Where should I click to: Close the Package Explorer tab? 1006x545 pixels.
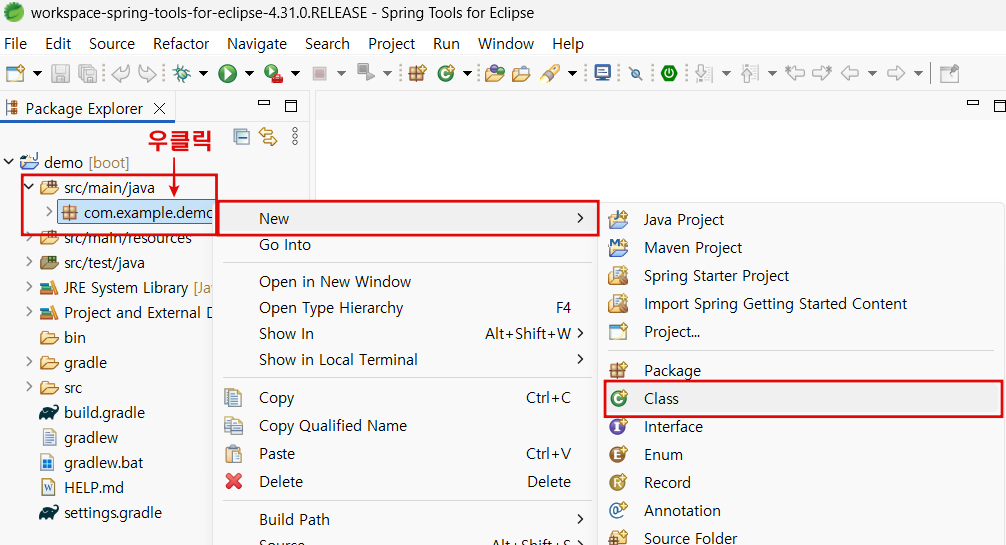click(161, 108)
